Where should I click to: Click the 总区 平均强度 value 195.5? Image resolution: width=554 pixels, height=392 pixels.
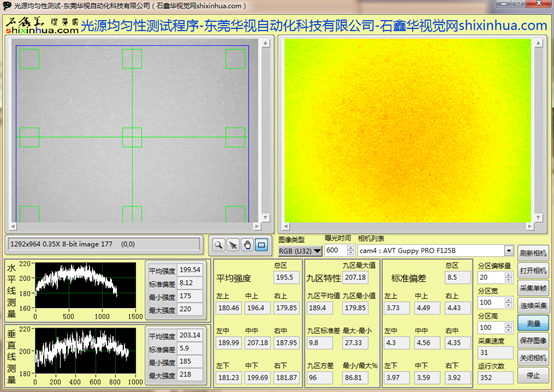click(286, 277)
